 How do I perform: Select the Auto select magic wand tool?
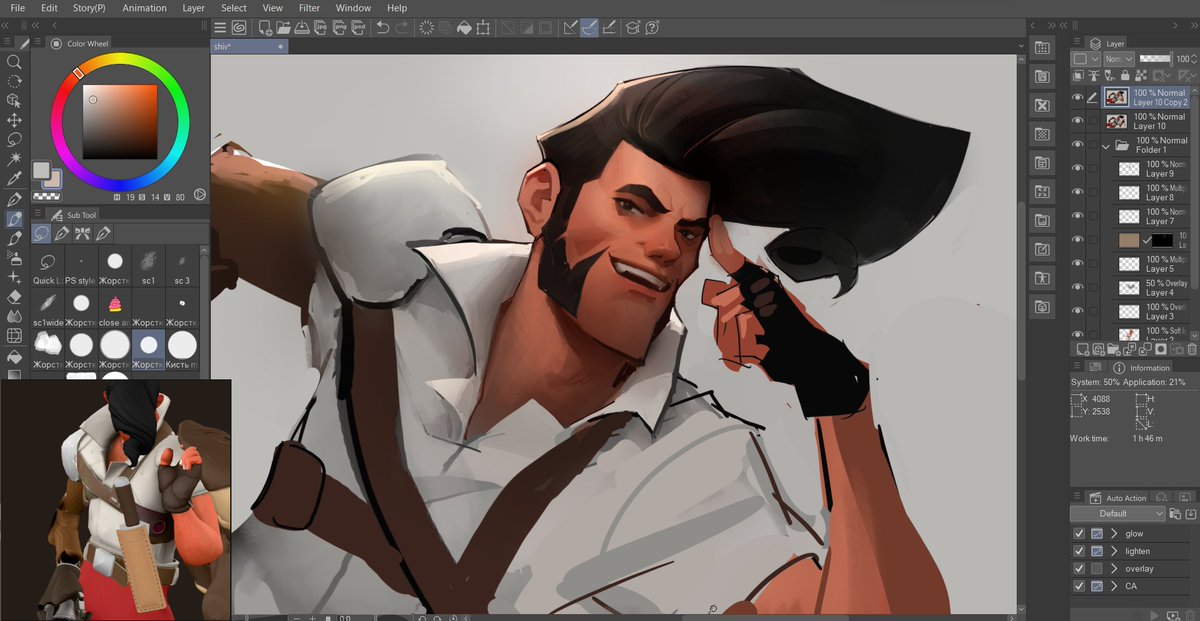coord(14,159)
